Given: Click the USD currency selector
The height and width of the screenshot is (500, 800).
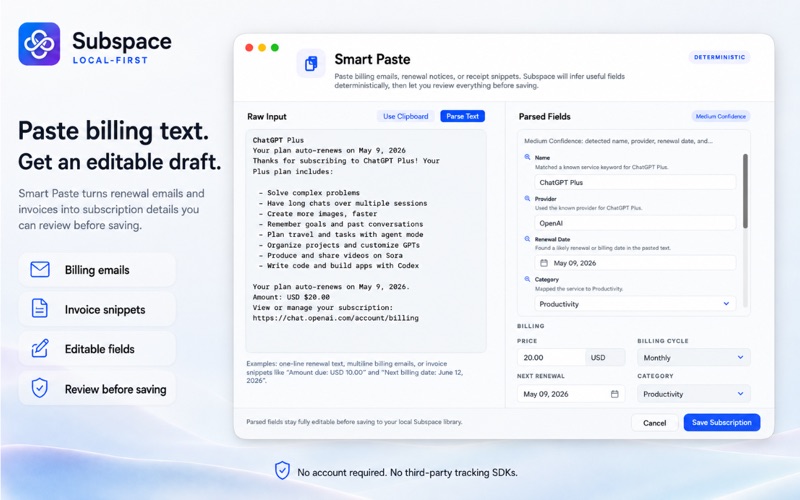Looking at the screenshot, I should click(x=605, y=358).
